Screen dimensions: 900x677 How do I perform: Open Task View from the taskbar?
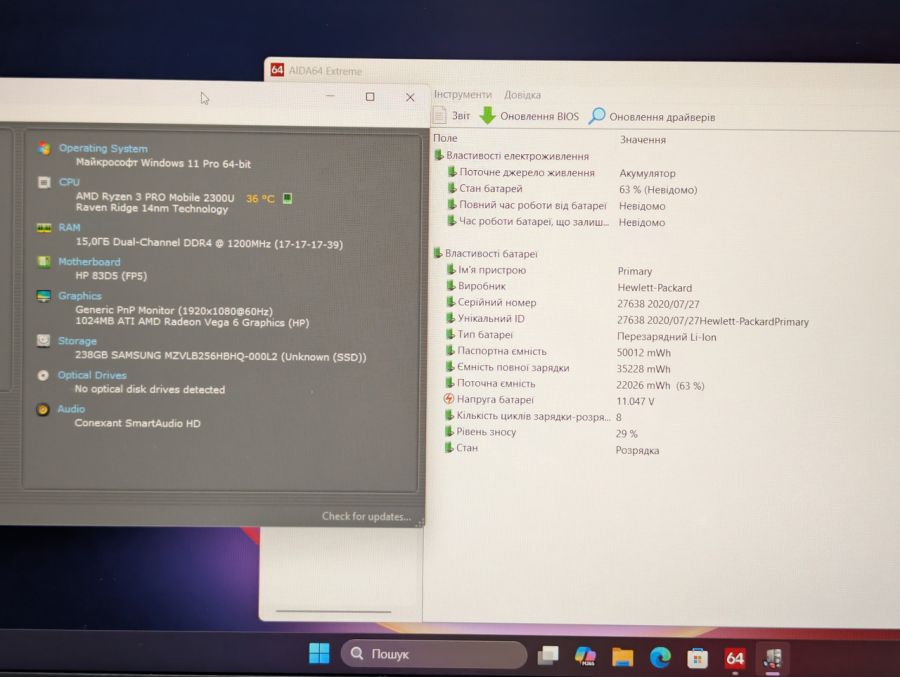(x=548, y=655)
